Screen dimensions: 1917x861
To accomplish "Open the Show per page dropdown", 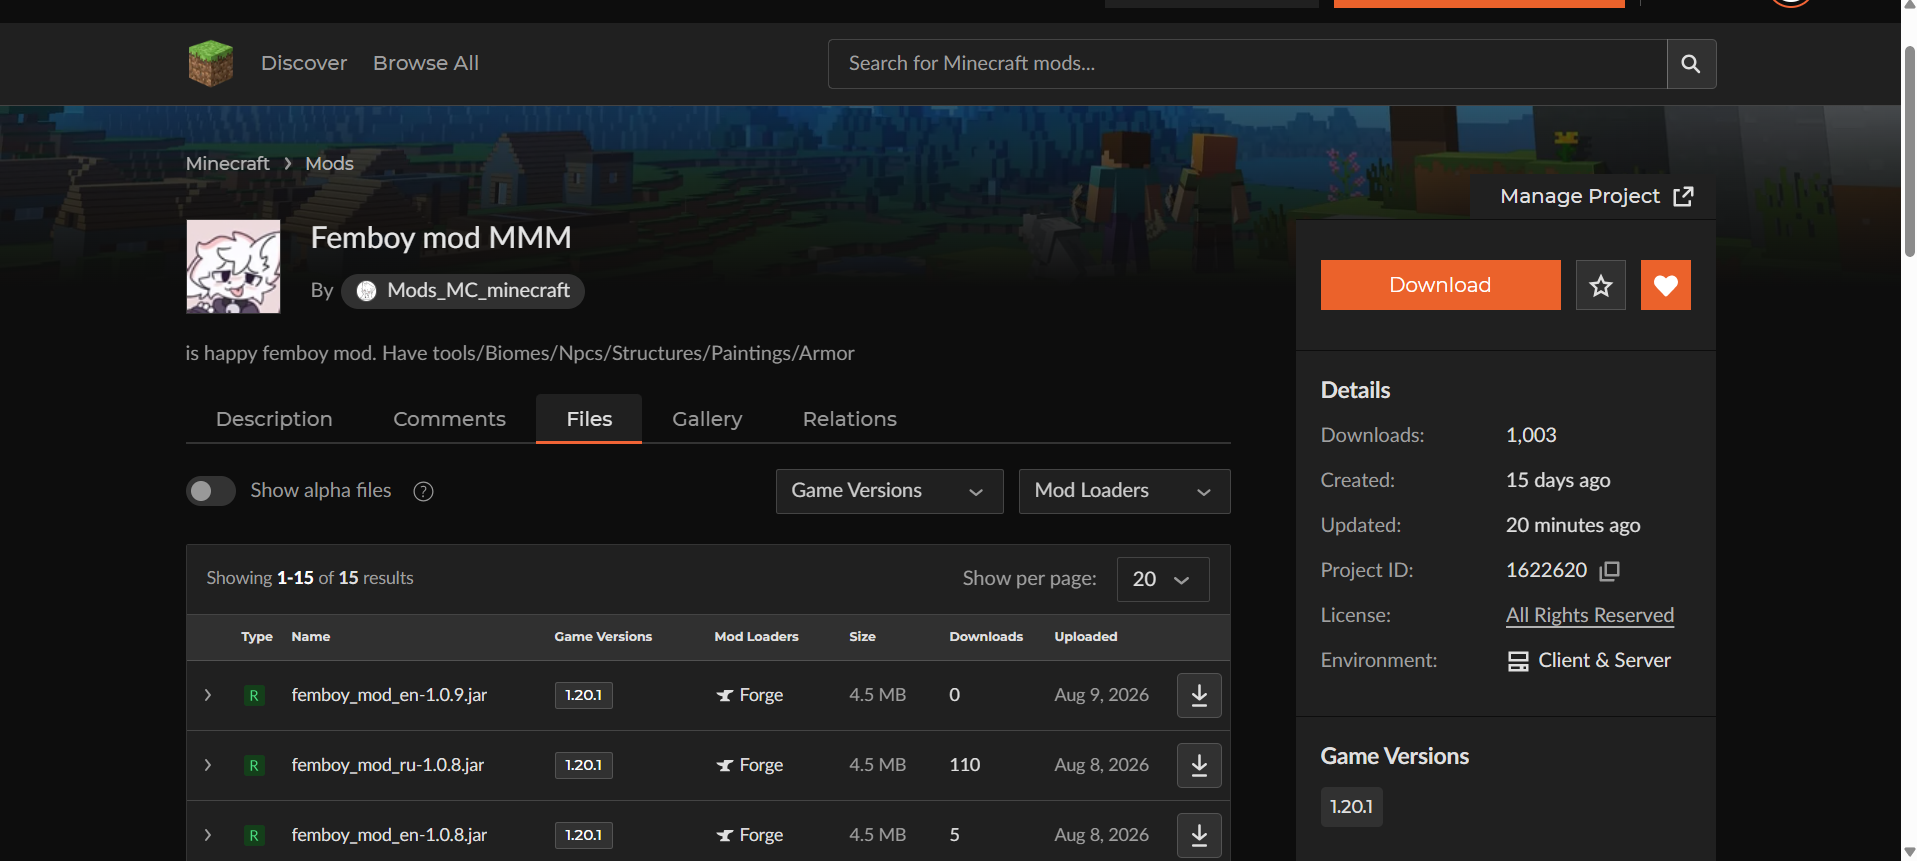I will 1163,579.
